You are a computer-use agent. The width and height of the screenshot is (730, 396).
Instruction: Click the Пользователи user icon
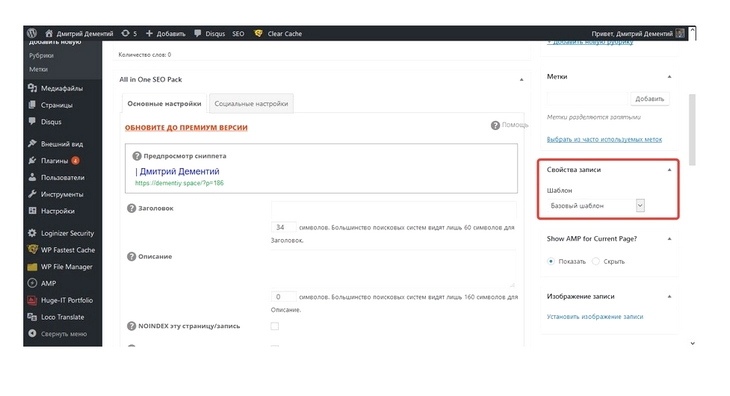point(32,177)
